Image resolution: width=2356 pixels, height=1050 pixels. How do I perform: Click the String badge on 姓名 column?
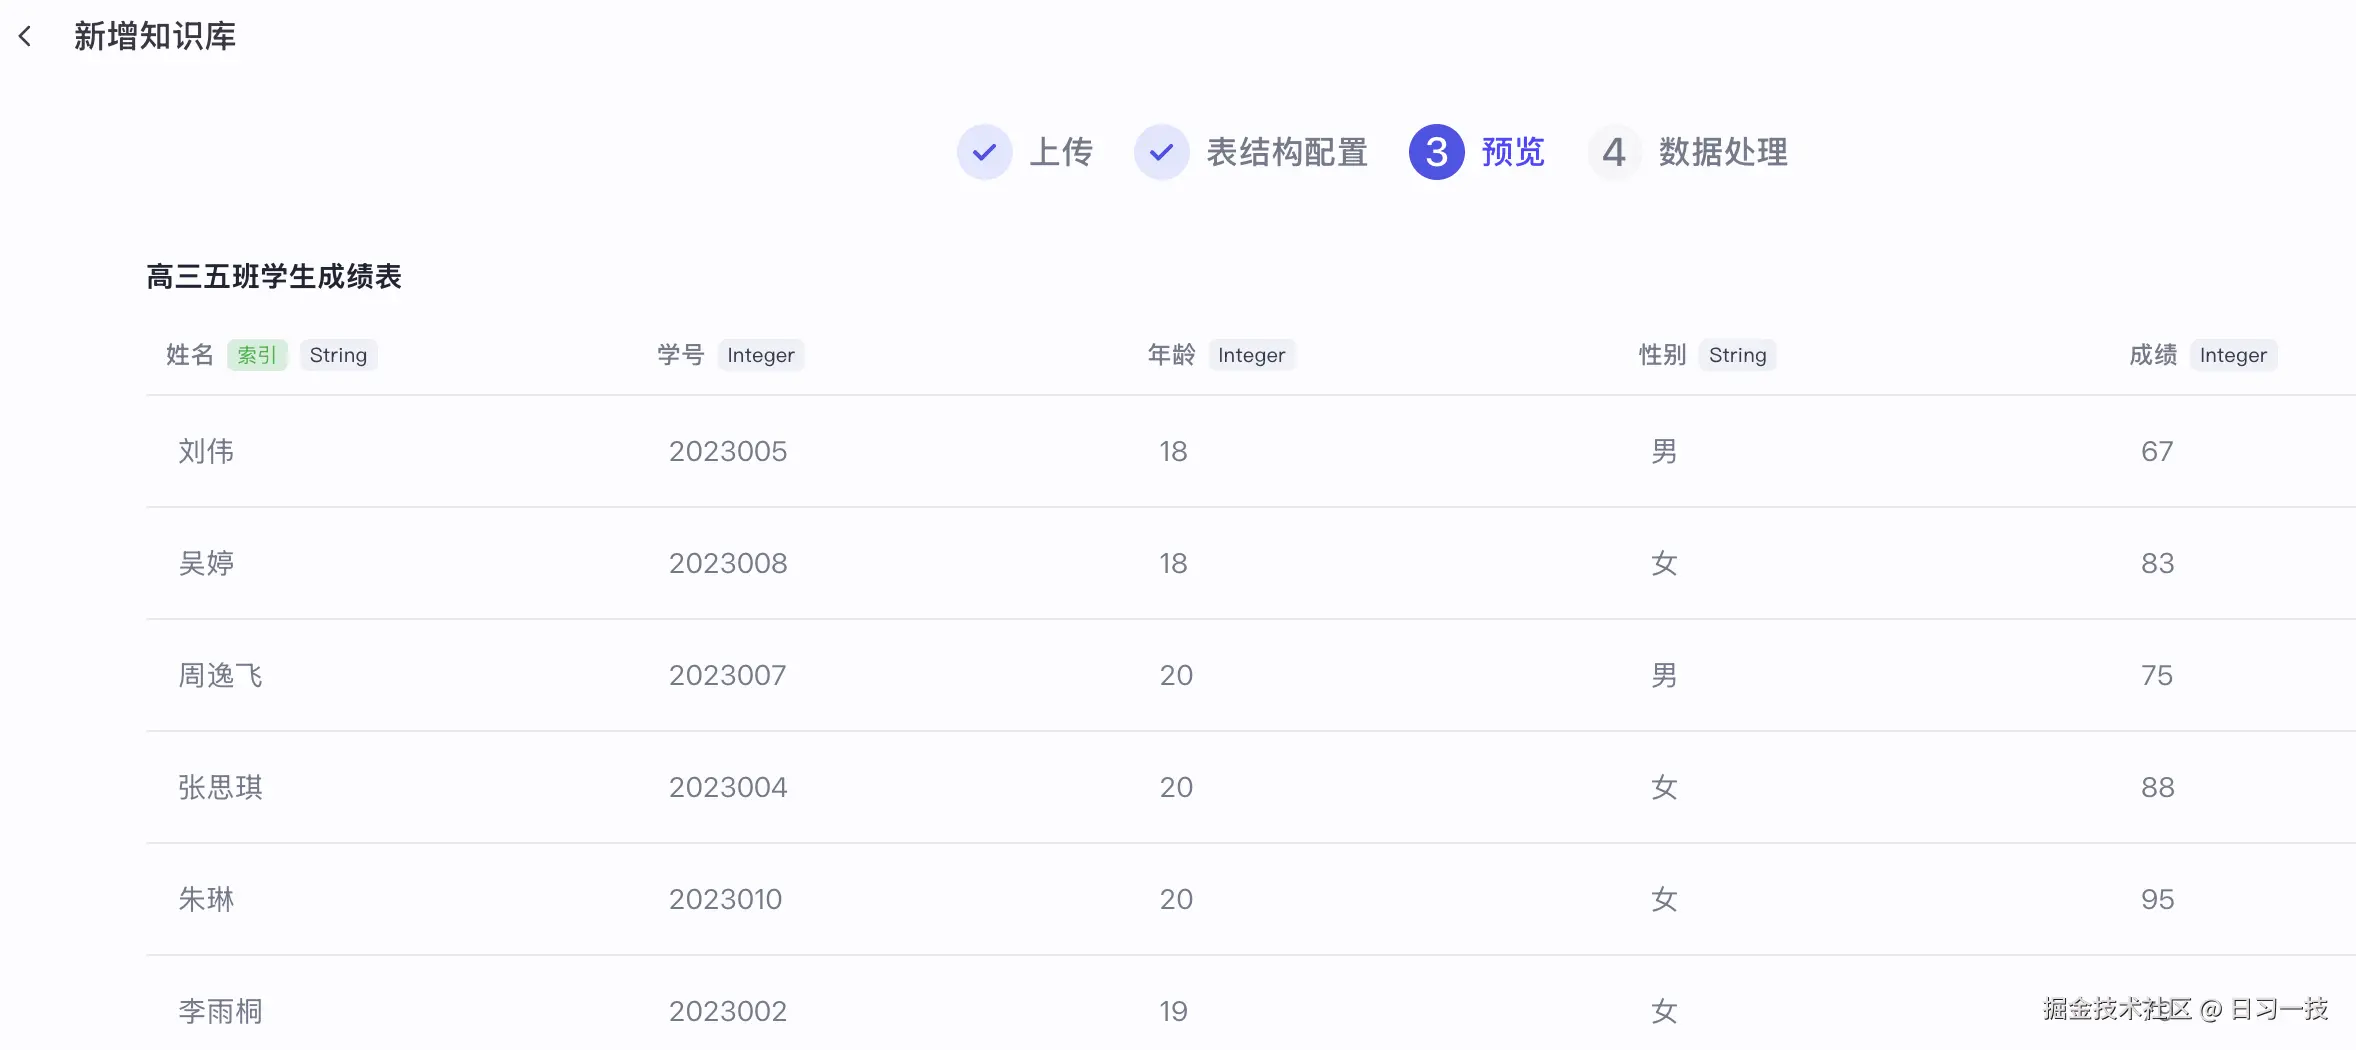coord(338,354)
